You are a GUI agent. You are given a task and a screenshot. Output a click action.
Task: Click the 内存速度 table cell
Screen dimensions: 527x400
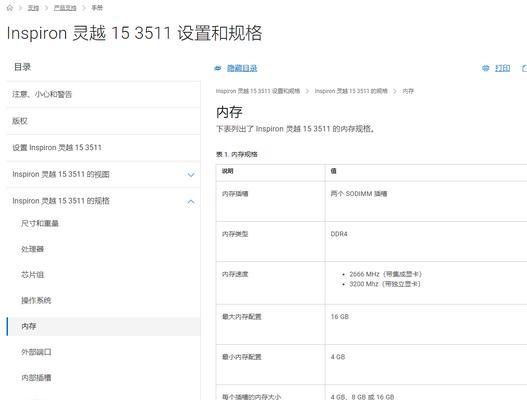pyautogui.click(x=271, y=283)
